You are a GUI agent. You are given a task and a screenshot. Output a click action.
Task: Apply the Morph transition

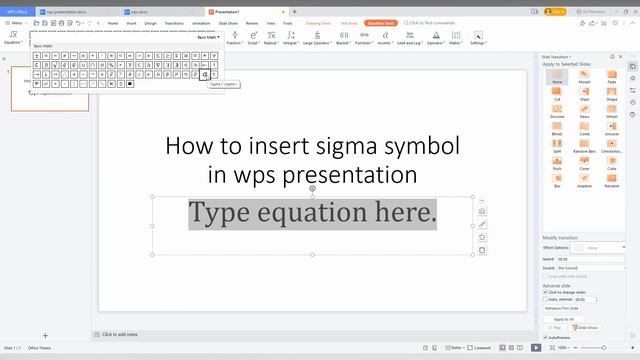(x=584, y=77)
